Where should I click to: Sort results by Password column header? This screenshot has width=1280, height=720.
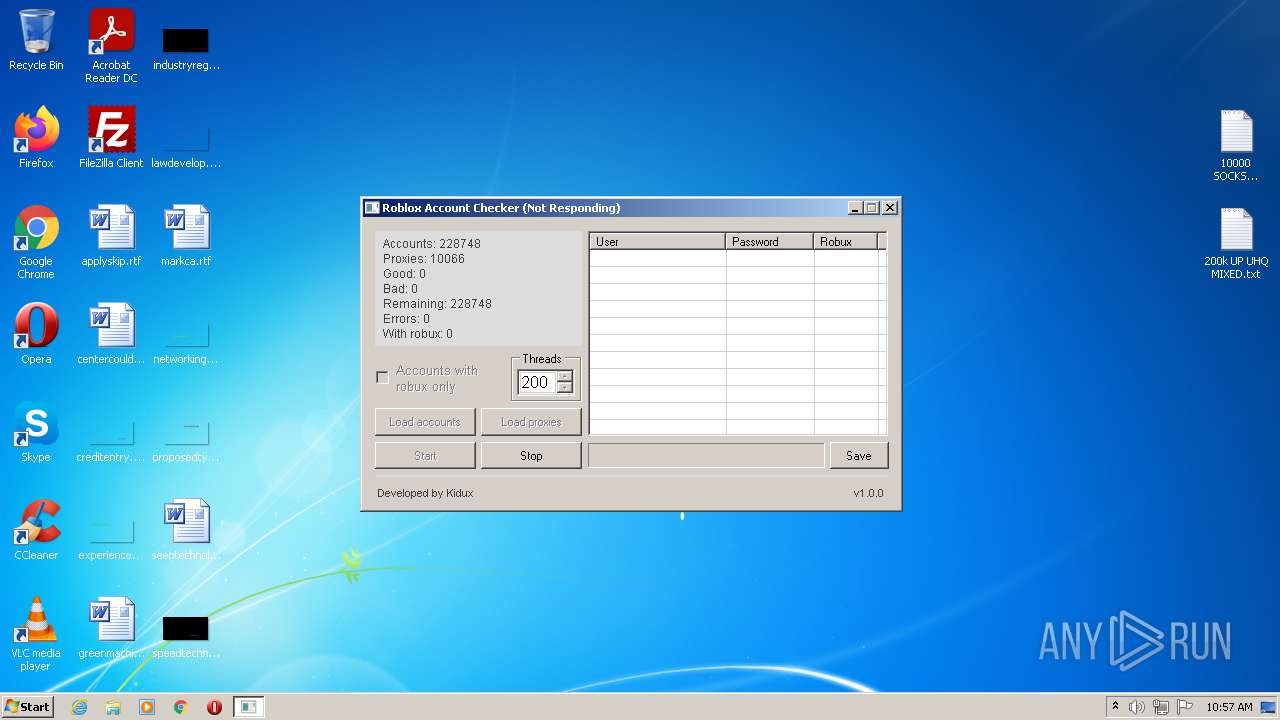pyautogui.click(x=770, y=241)
